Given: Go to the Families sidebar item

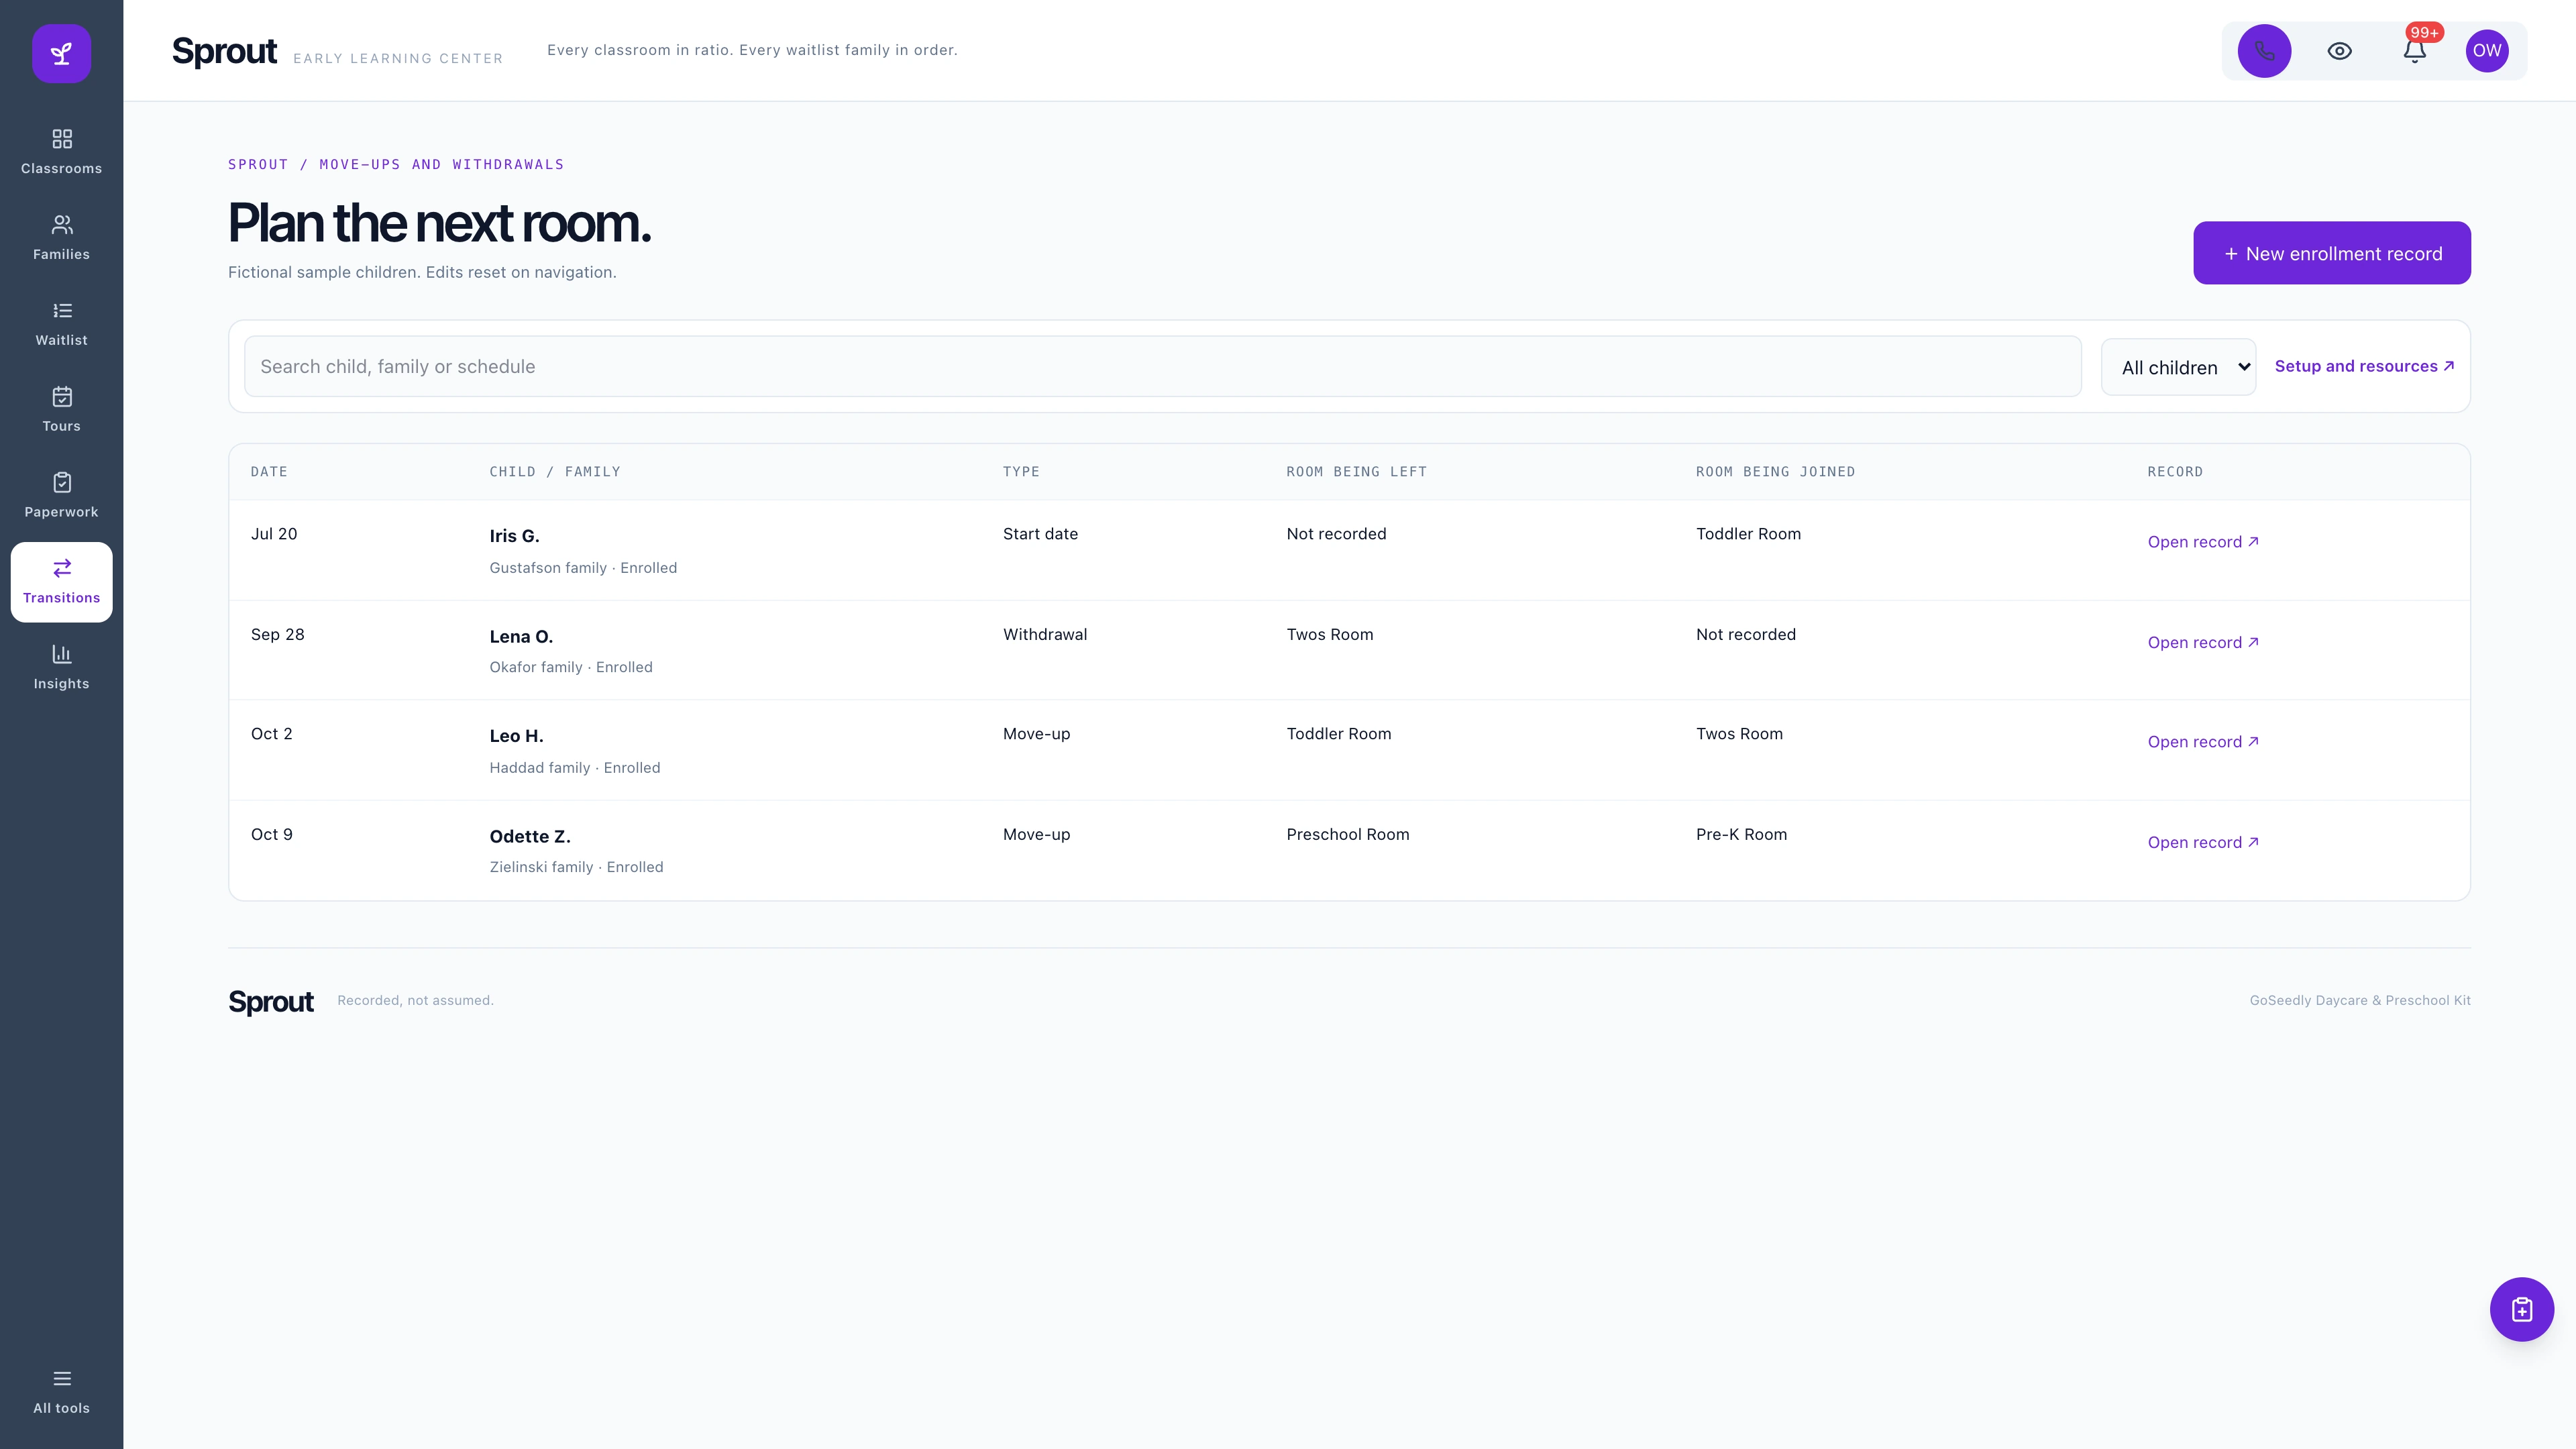Looking at the screenshot, I should 61,238.
